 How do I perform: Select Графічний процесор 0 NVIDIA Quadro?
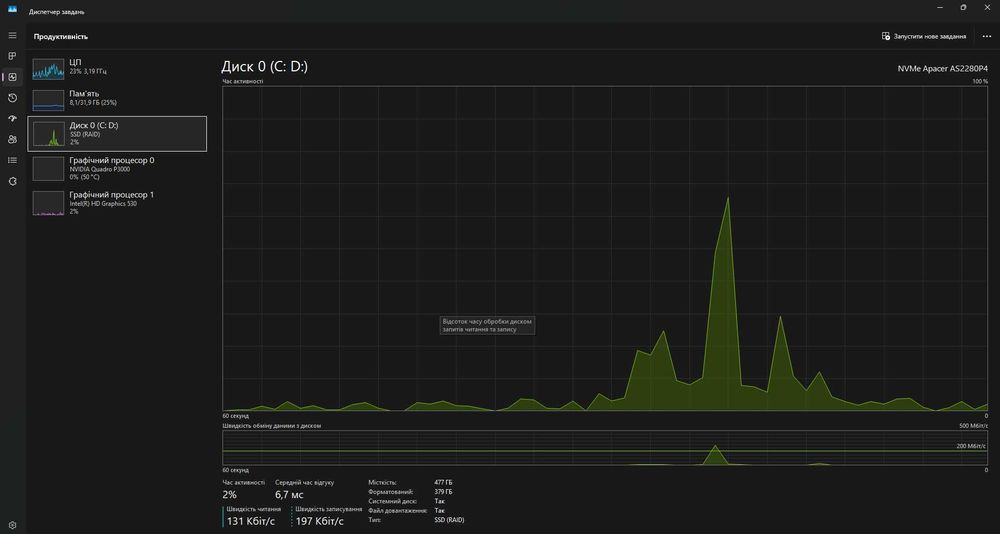[117, 168]
